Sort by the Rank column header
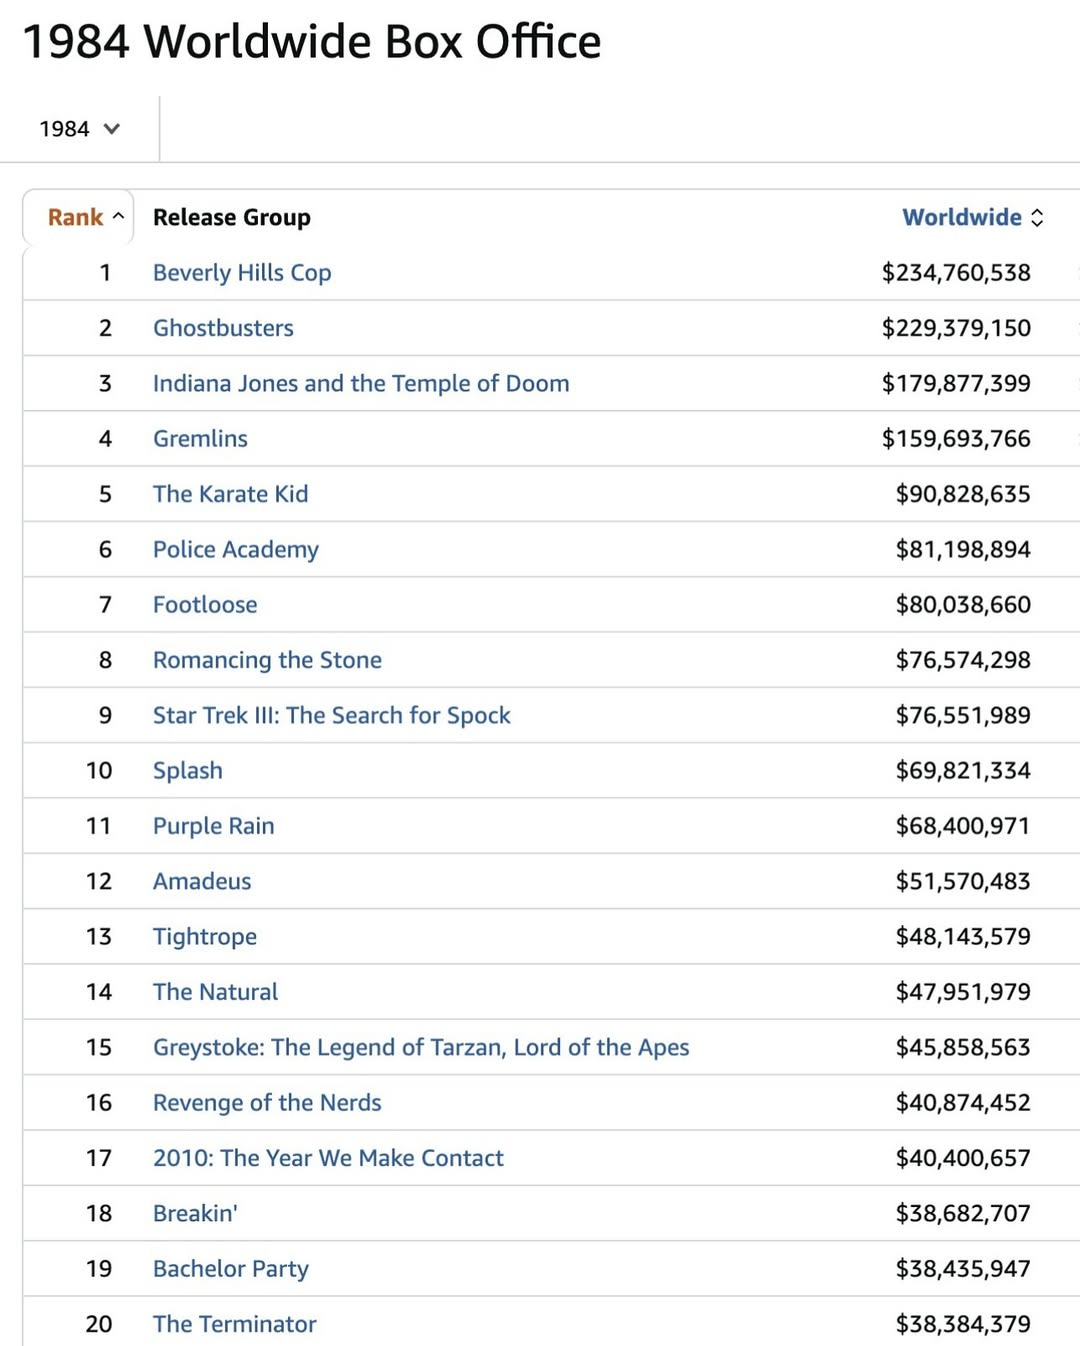1080x1346 pixels. (76, 217)
